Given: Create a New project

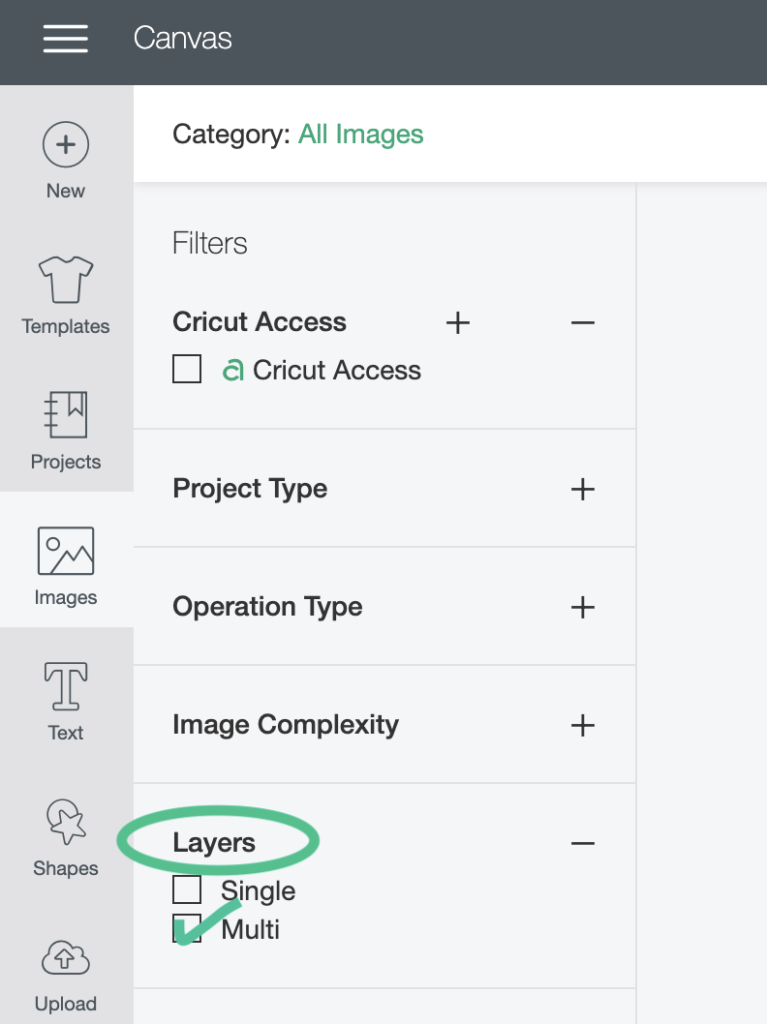Looking at the screenshot, I should click(x=65, y=161).
